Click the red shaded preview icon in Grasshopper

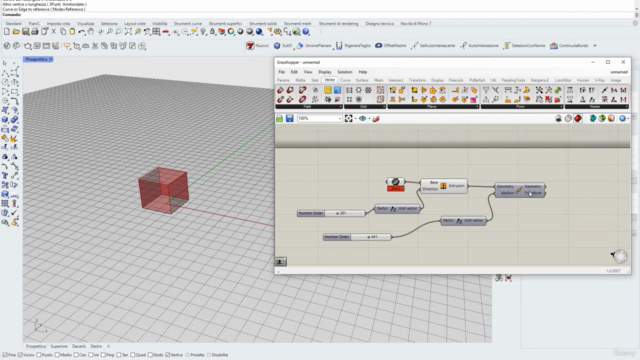[x=578, y=118]
